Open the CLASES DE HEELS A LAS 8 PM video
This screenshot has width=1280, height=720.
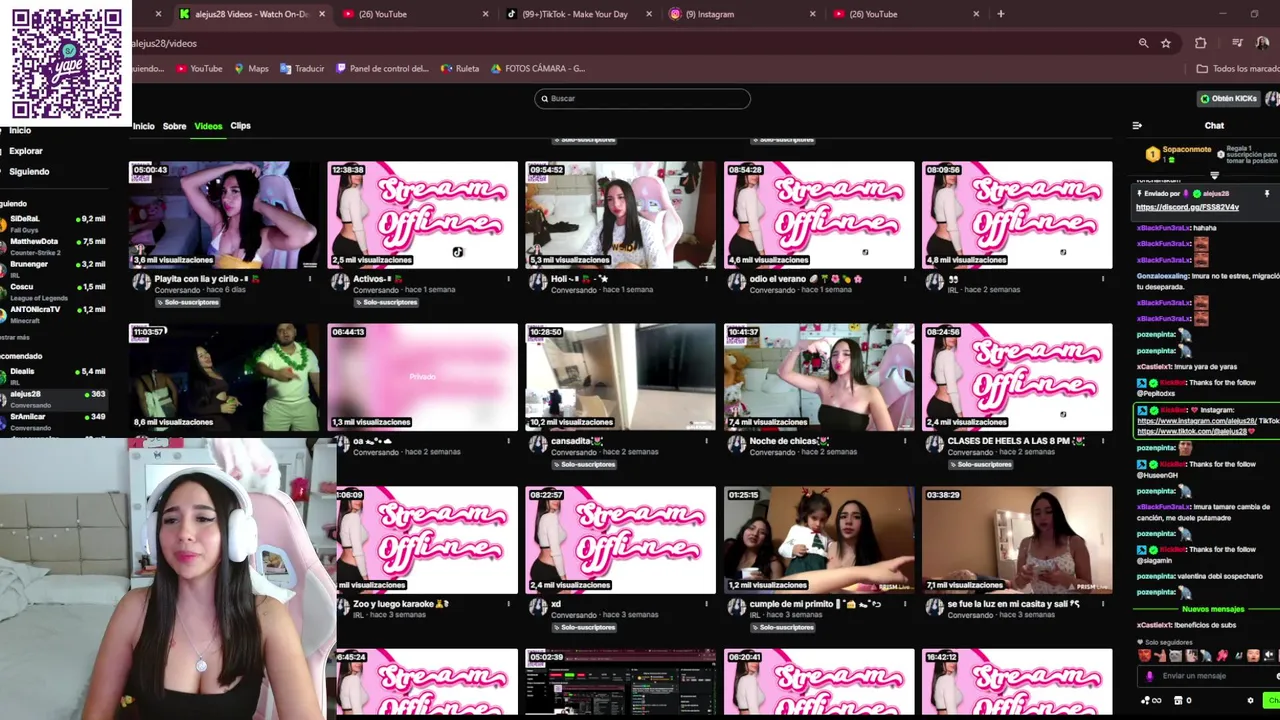point(1017,377)
